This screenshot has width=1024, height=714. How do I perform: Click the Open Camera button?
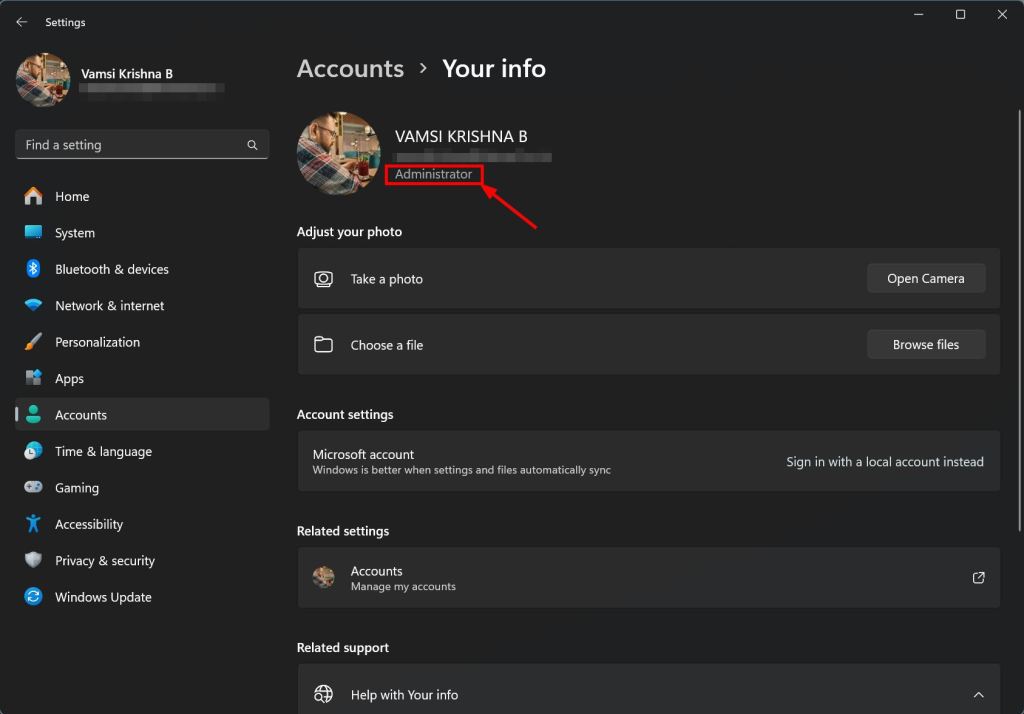coord(925,278)
